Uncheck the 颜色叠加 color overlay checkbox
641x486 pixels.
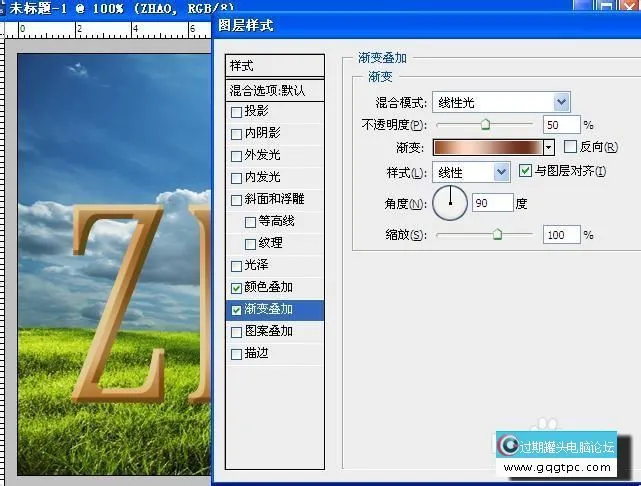point(236,288)
